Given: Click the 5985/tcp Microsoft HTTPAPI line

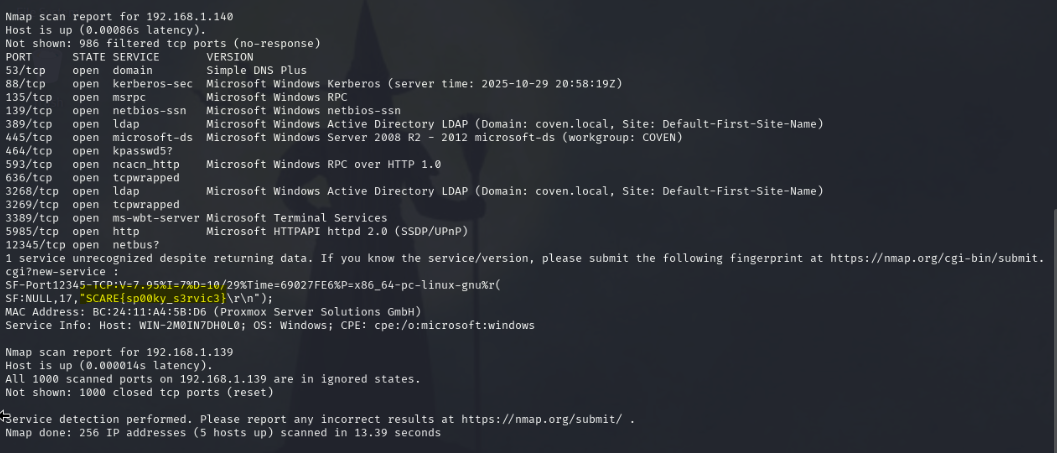Looking at the screenshot, I should (237, 231).
